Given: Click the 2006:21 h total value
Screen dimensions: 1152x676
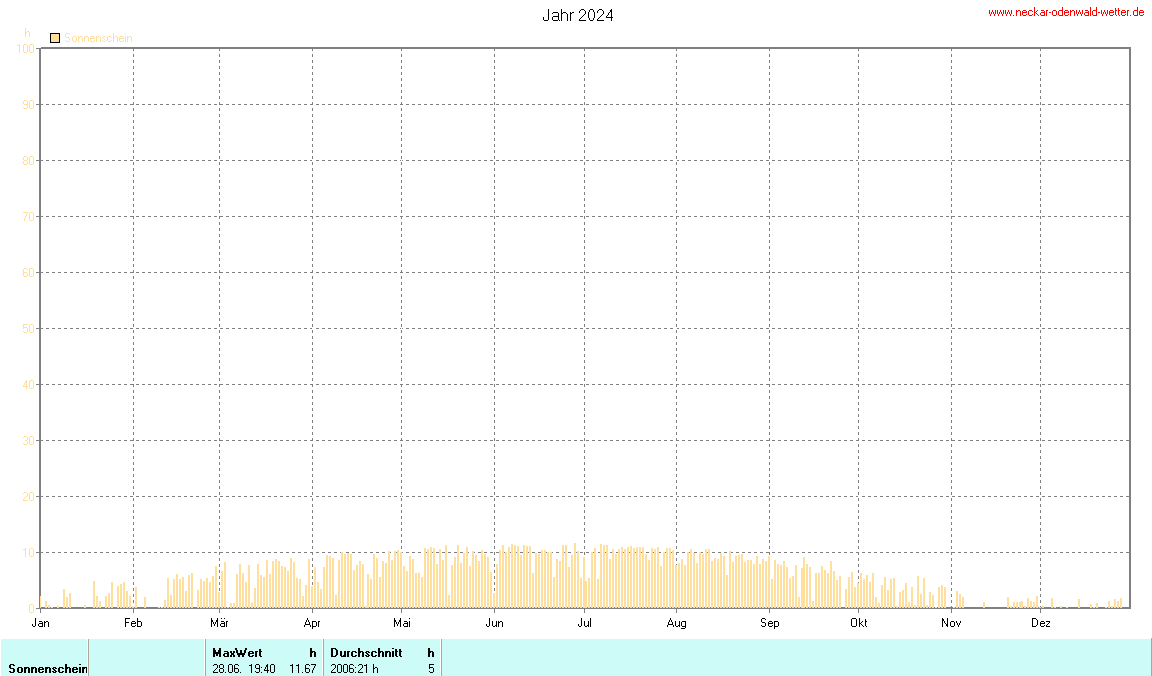Looking at the screenshot, I should click(x=354, y=668).
